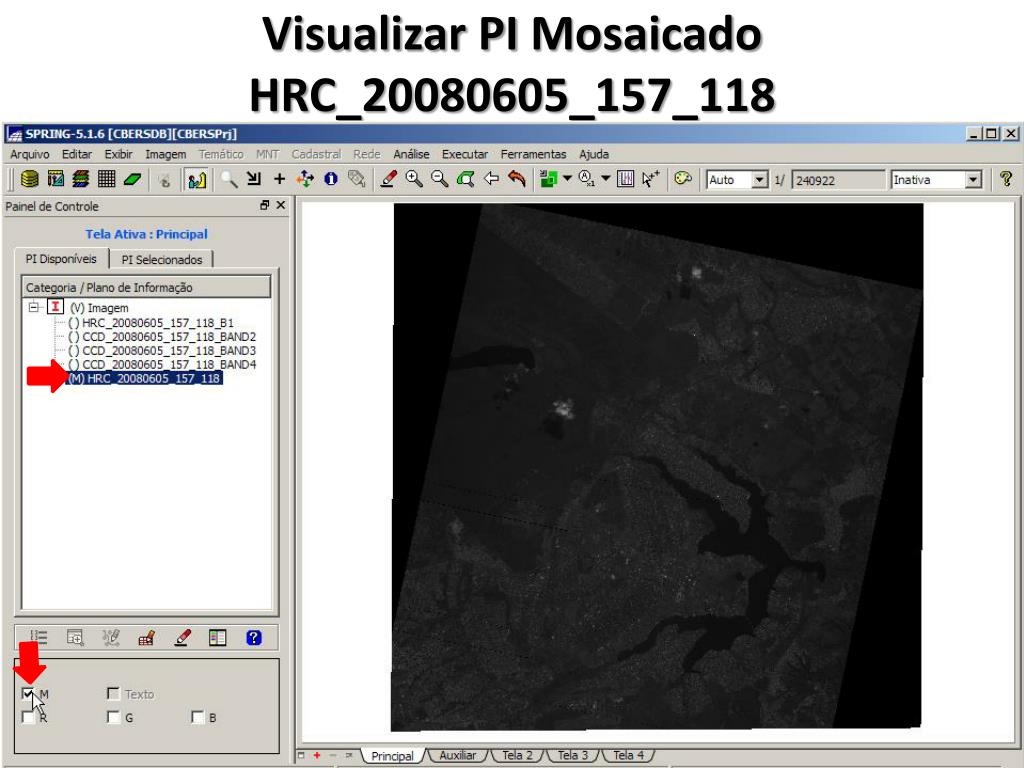Open dropdown arrow beside A x1 icon
The image size is (1024, 768).
(x=605, y=178)
